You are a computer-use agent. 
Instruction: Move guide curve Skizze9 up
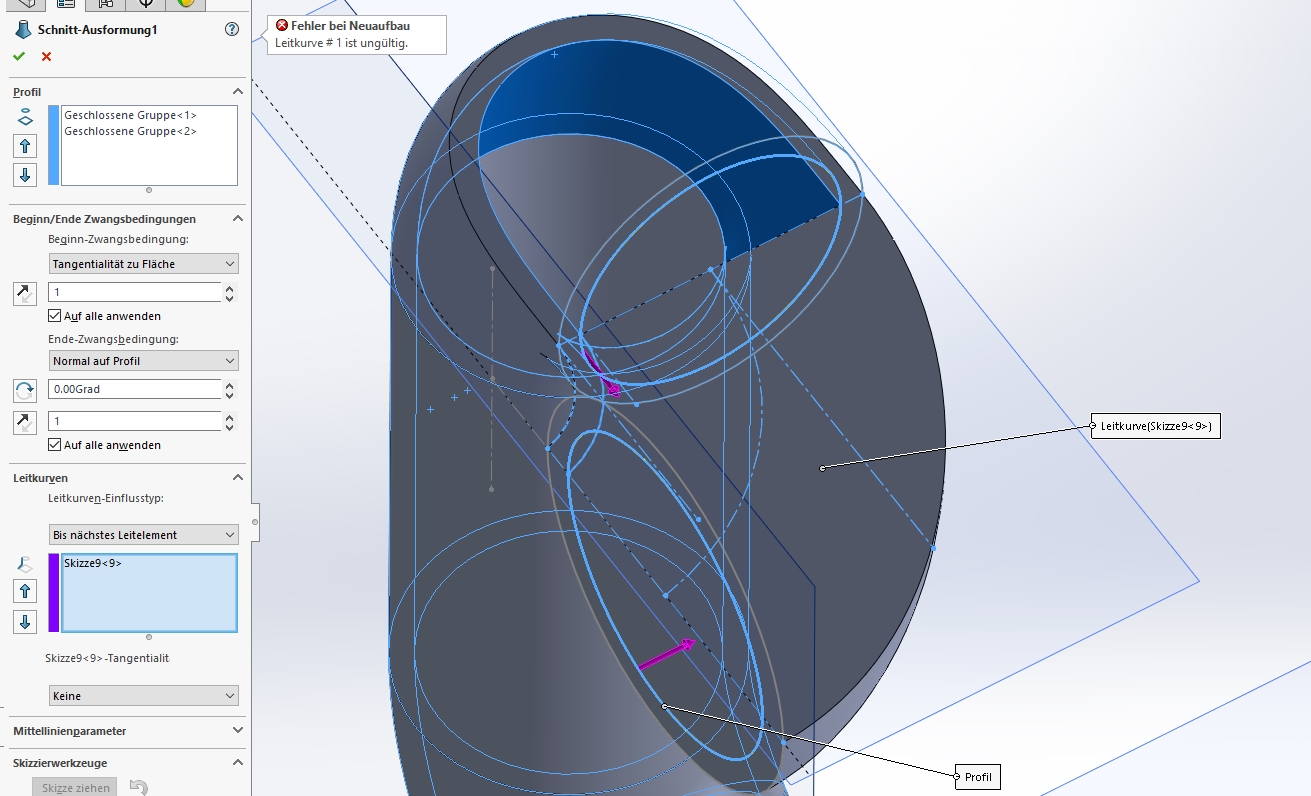(26, 592)
